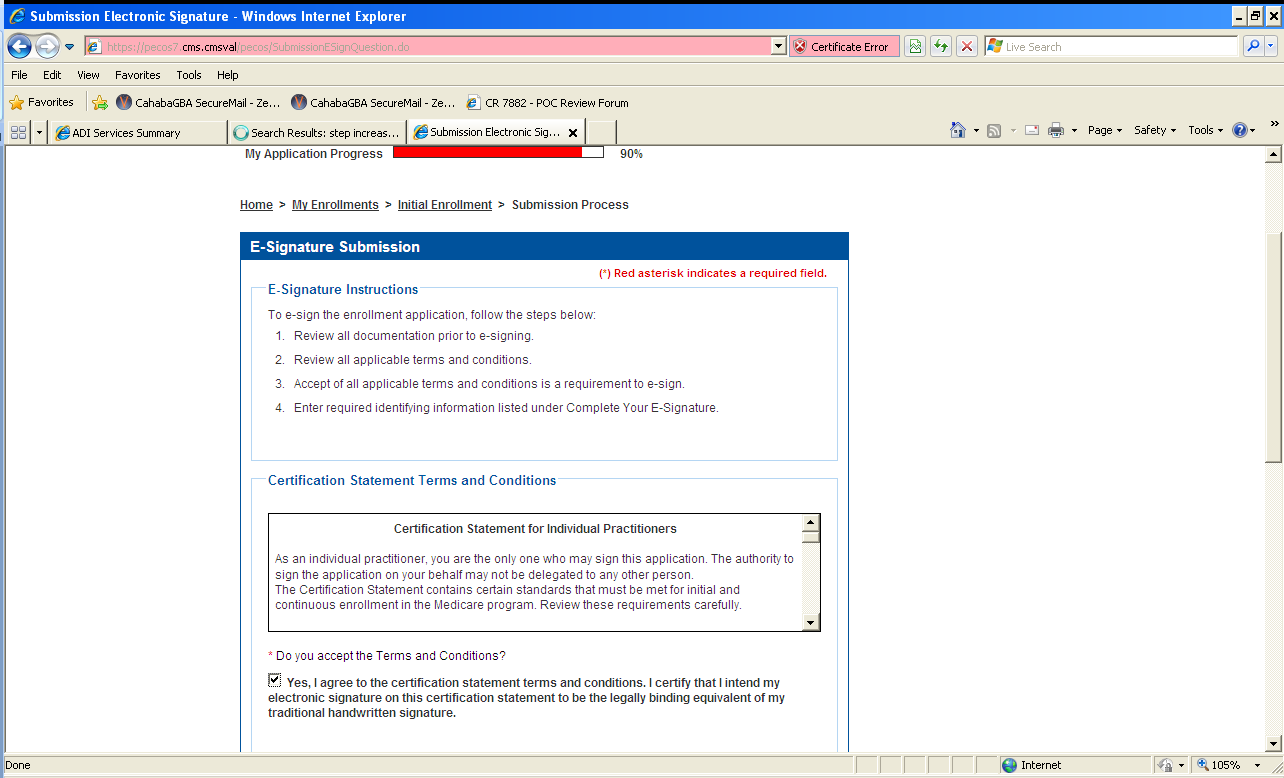Image resolution: width=1284 pixels, height=778 pixels.
Task: Click the Read Mail envelope icon
Action: [1032, 131]
